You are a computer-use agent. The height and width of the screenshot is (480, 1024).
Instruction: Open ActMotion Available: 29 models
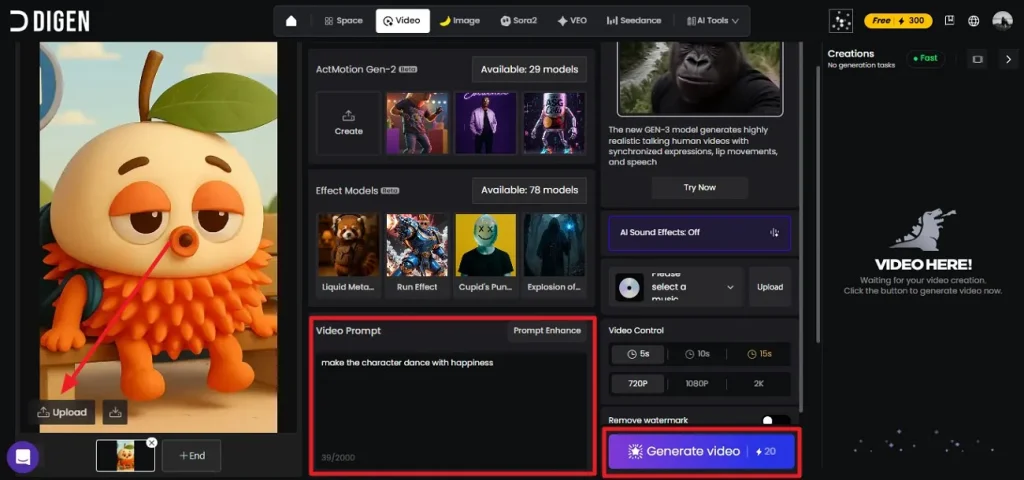coord(529,69)
